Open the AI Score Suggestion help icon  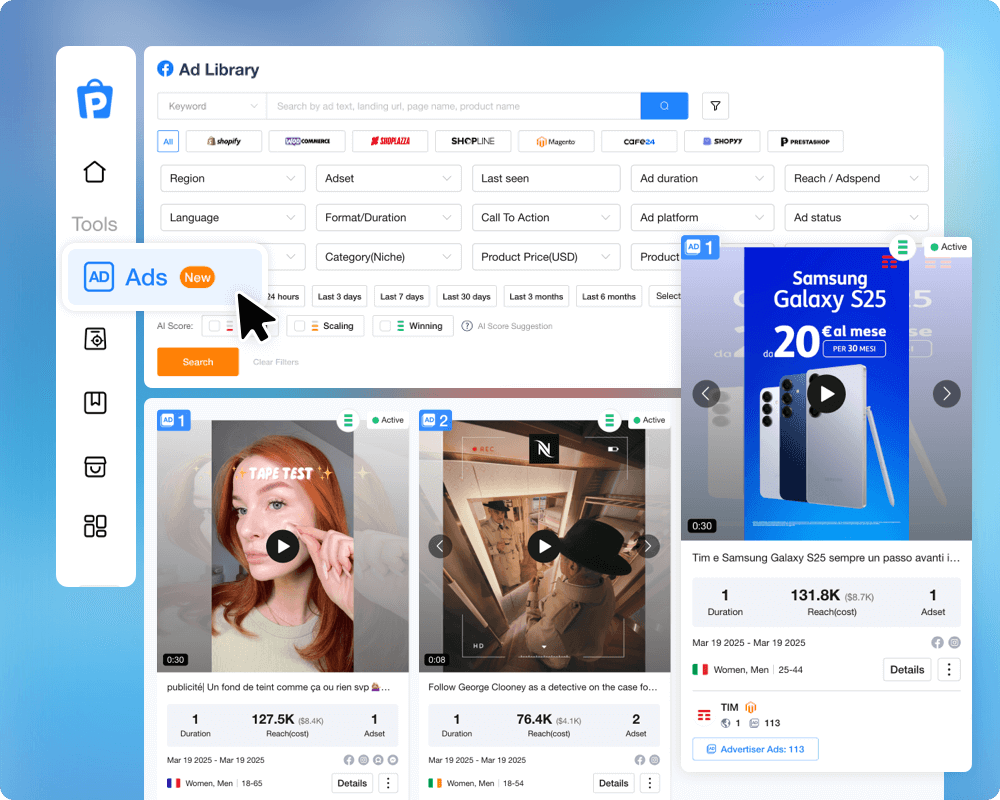[467, 326]
